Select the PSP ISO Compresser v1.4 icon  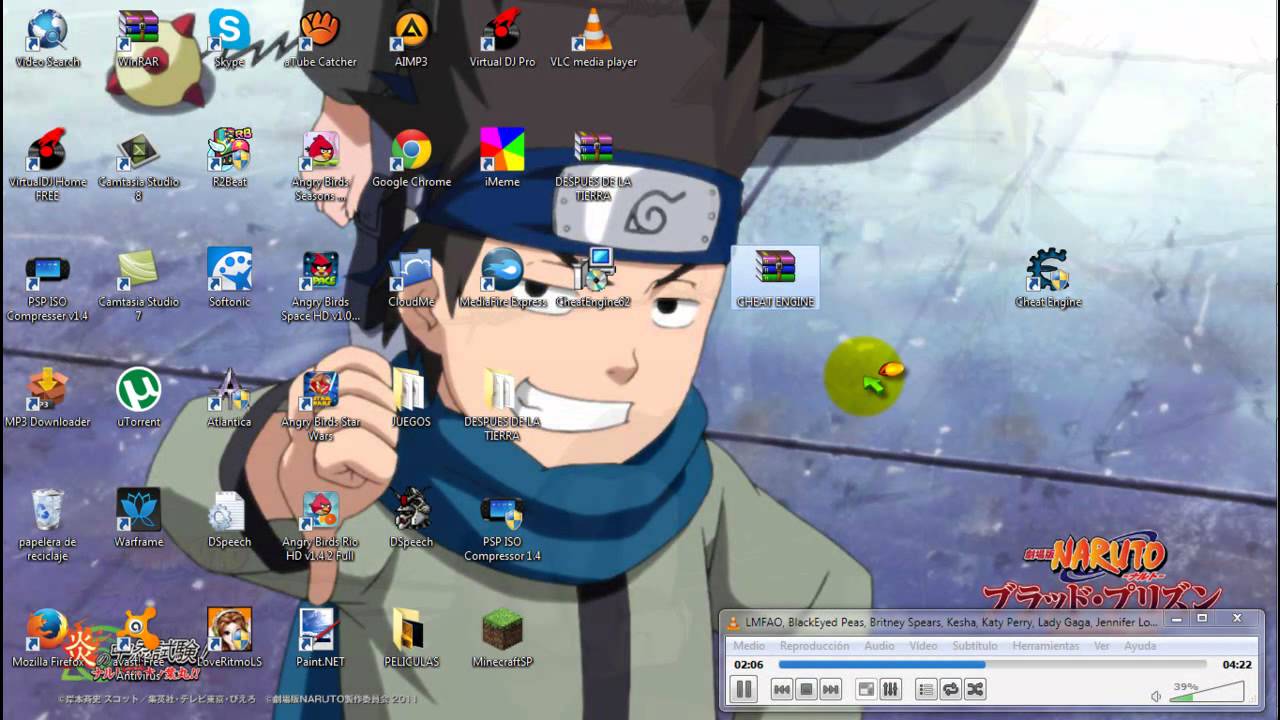click(x=47, y=285)
